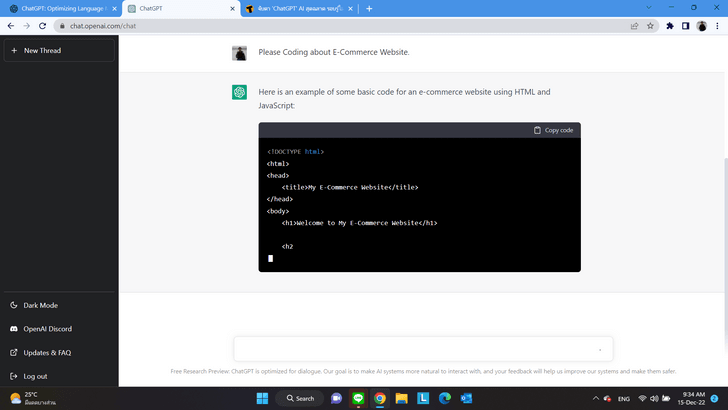Click the address bar URL

pos(300,26)
